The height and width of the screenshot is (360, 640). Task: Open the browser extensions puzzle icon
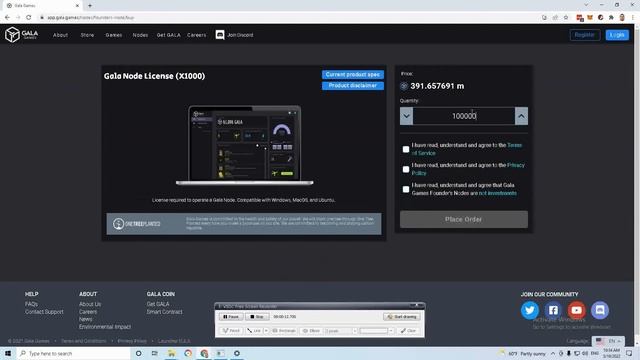pyautogui.click(x=611, y=18)
